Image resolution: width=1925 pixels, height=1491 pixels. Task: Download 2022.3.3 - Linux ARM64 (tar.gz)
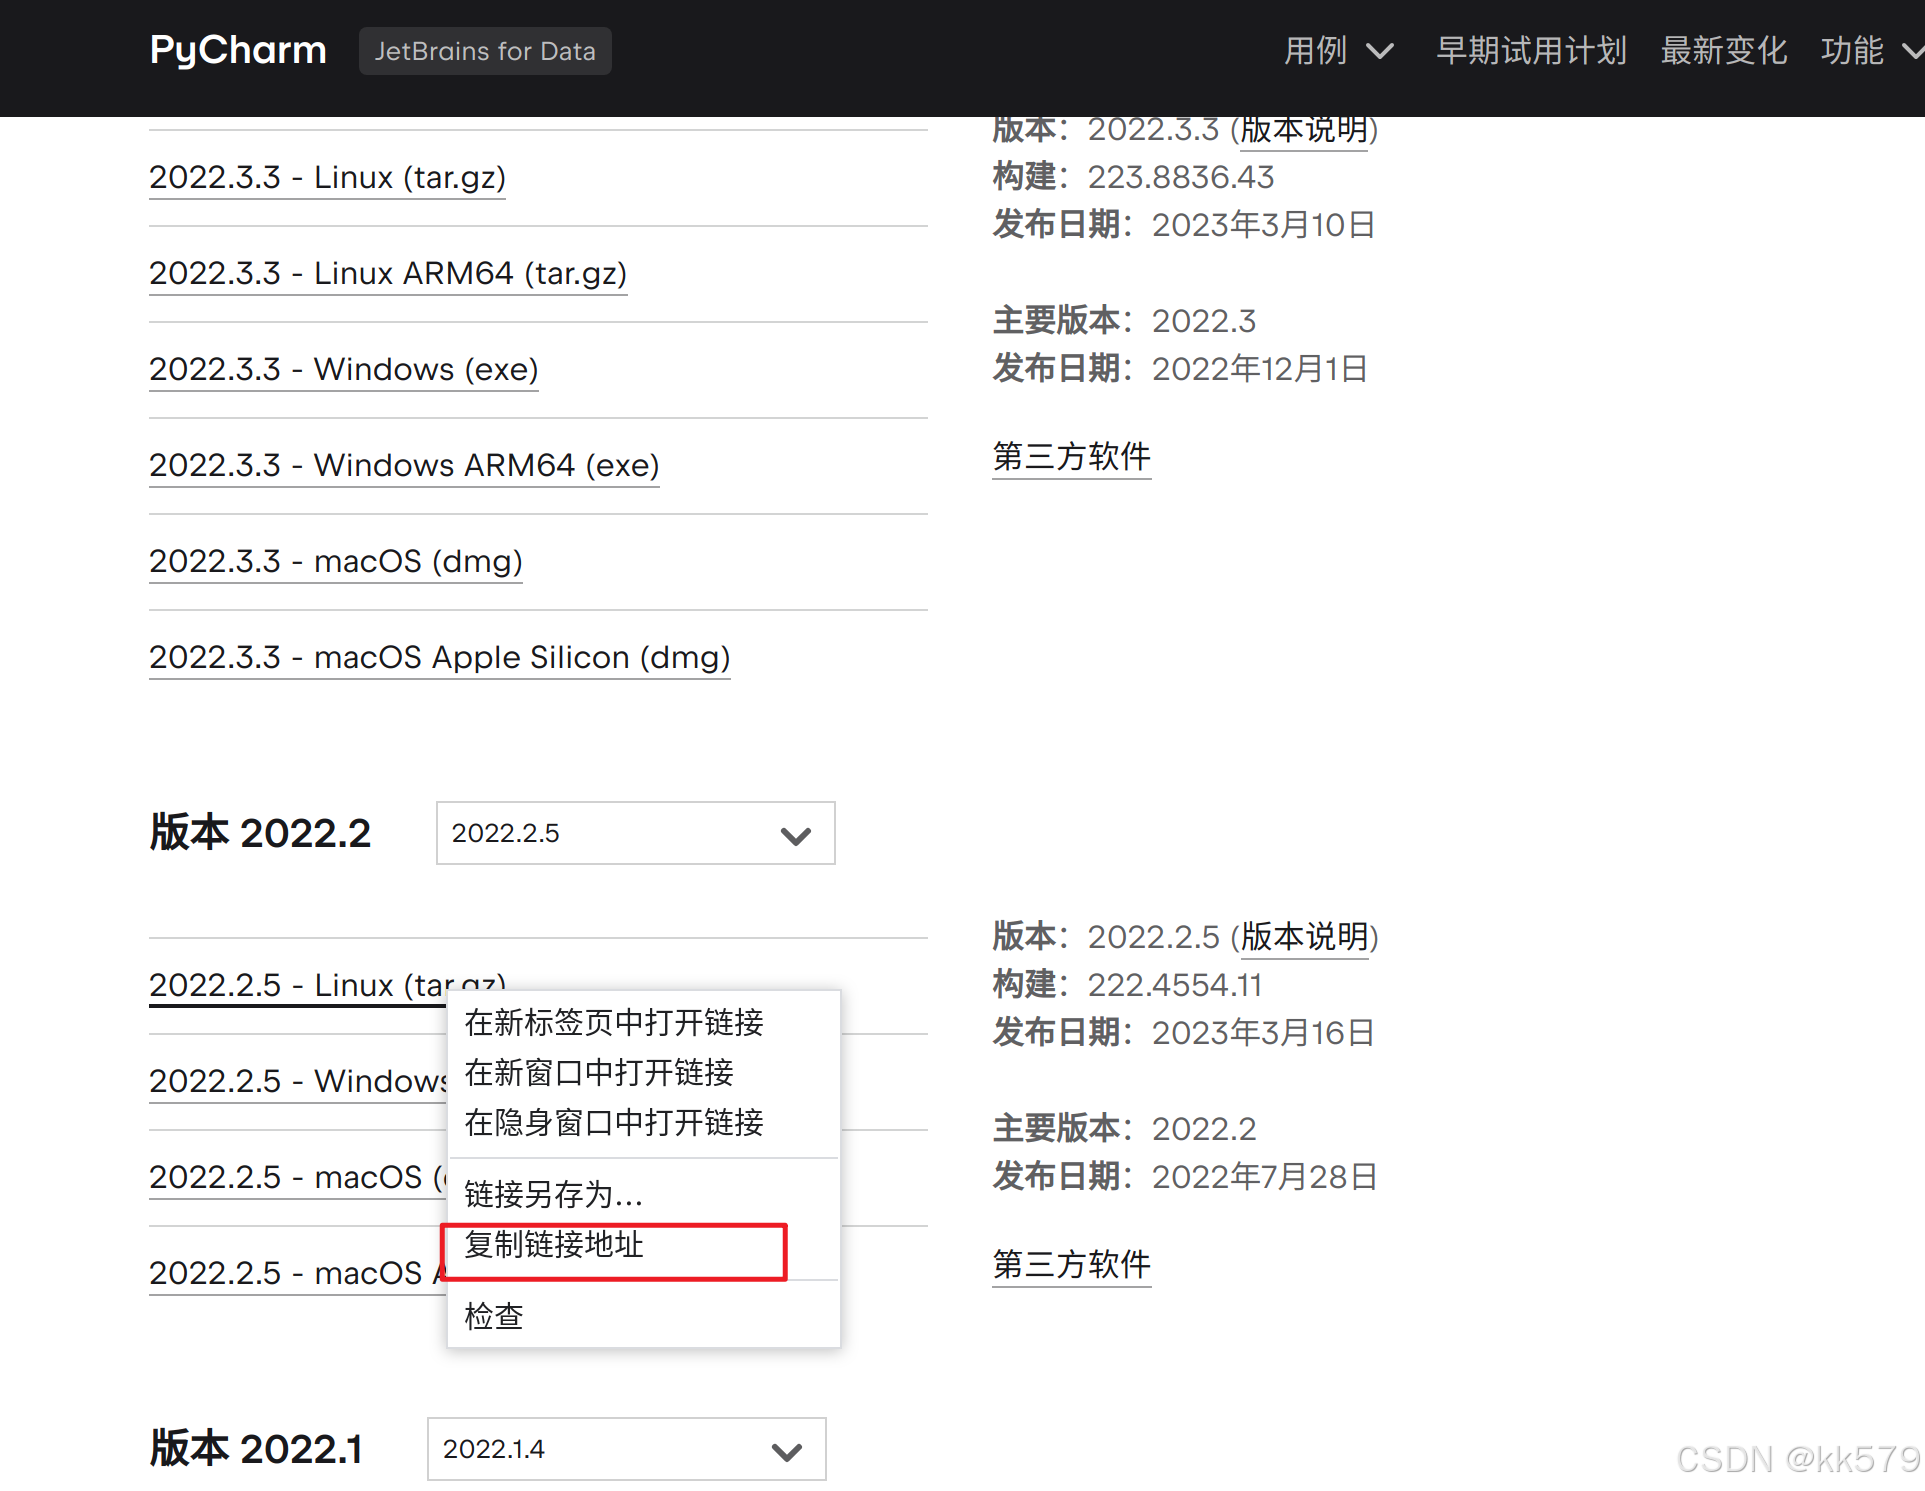pos(388,273)
